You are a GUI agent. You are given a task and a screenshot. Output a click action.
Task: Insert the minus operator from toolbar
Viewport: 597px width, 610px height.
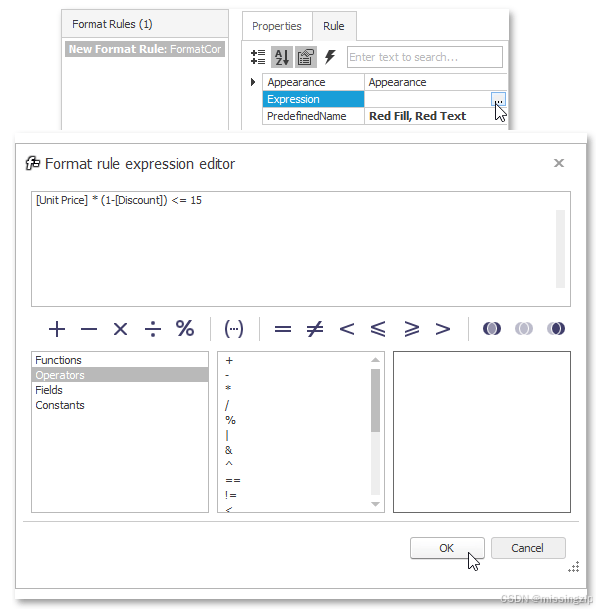(89, 329)
